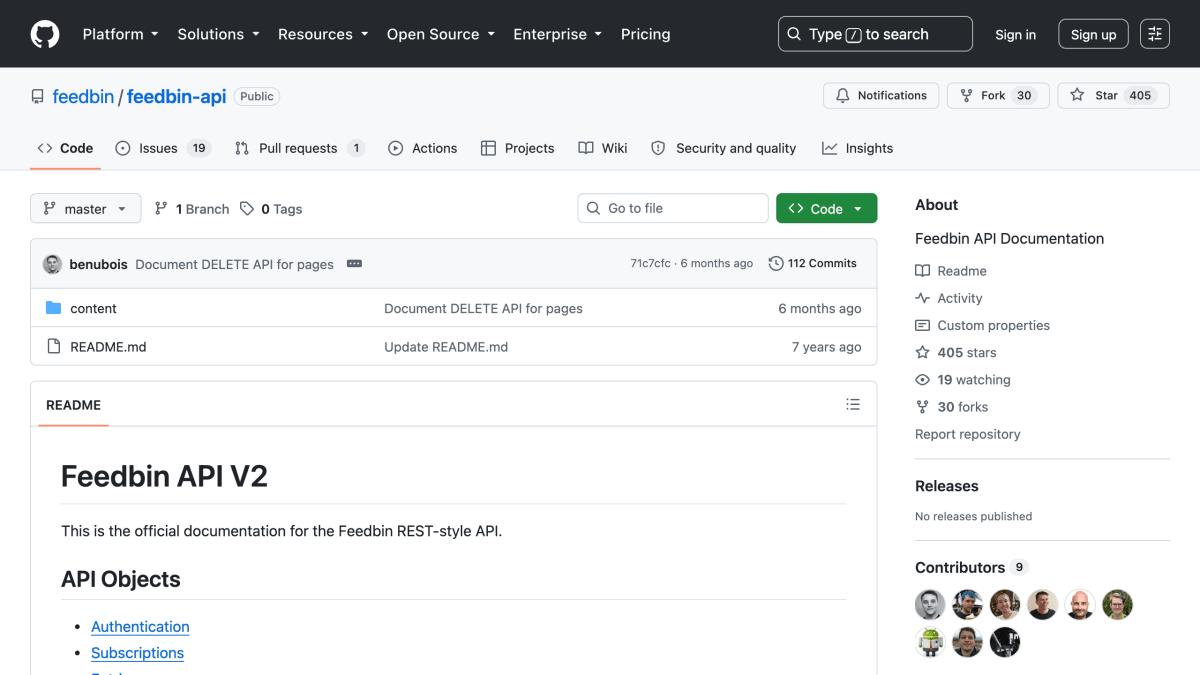Expand the Resources menu

tap(324, 34)
